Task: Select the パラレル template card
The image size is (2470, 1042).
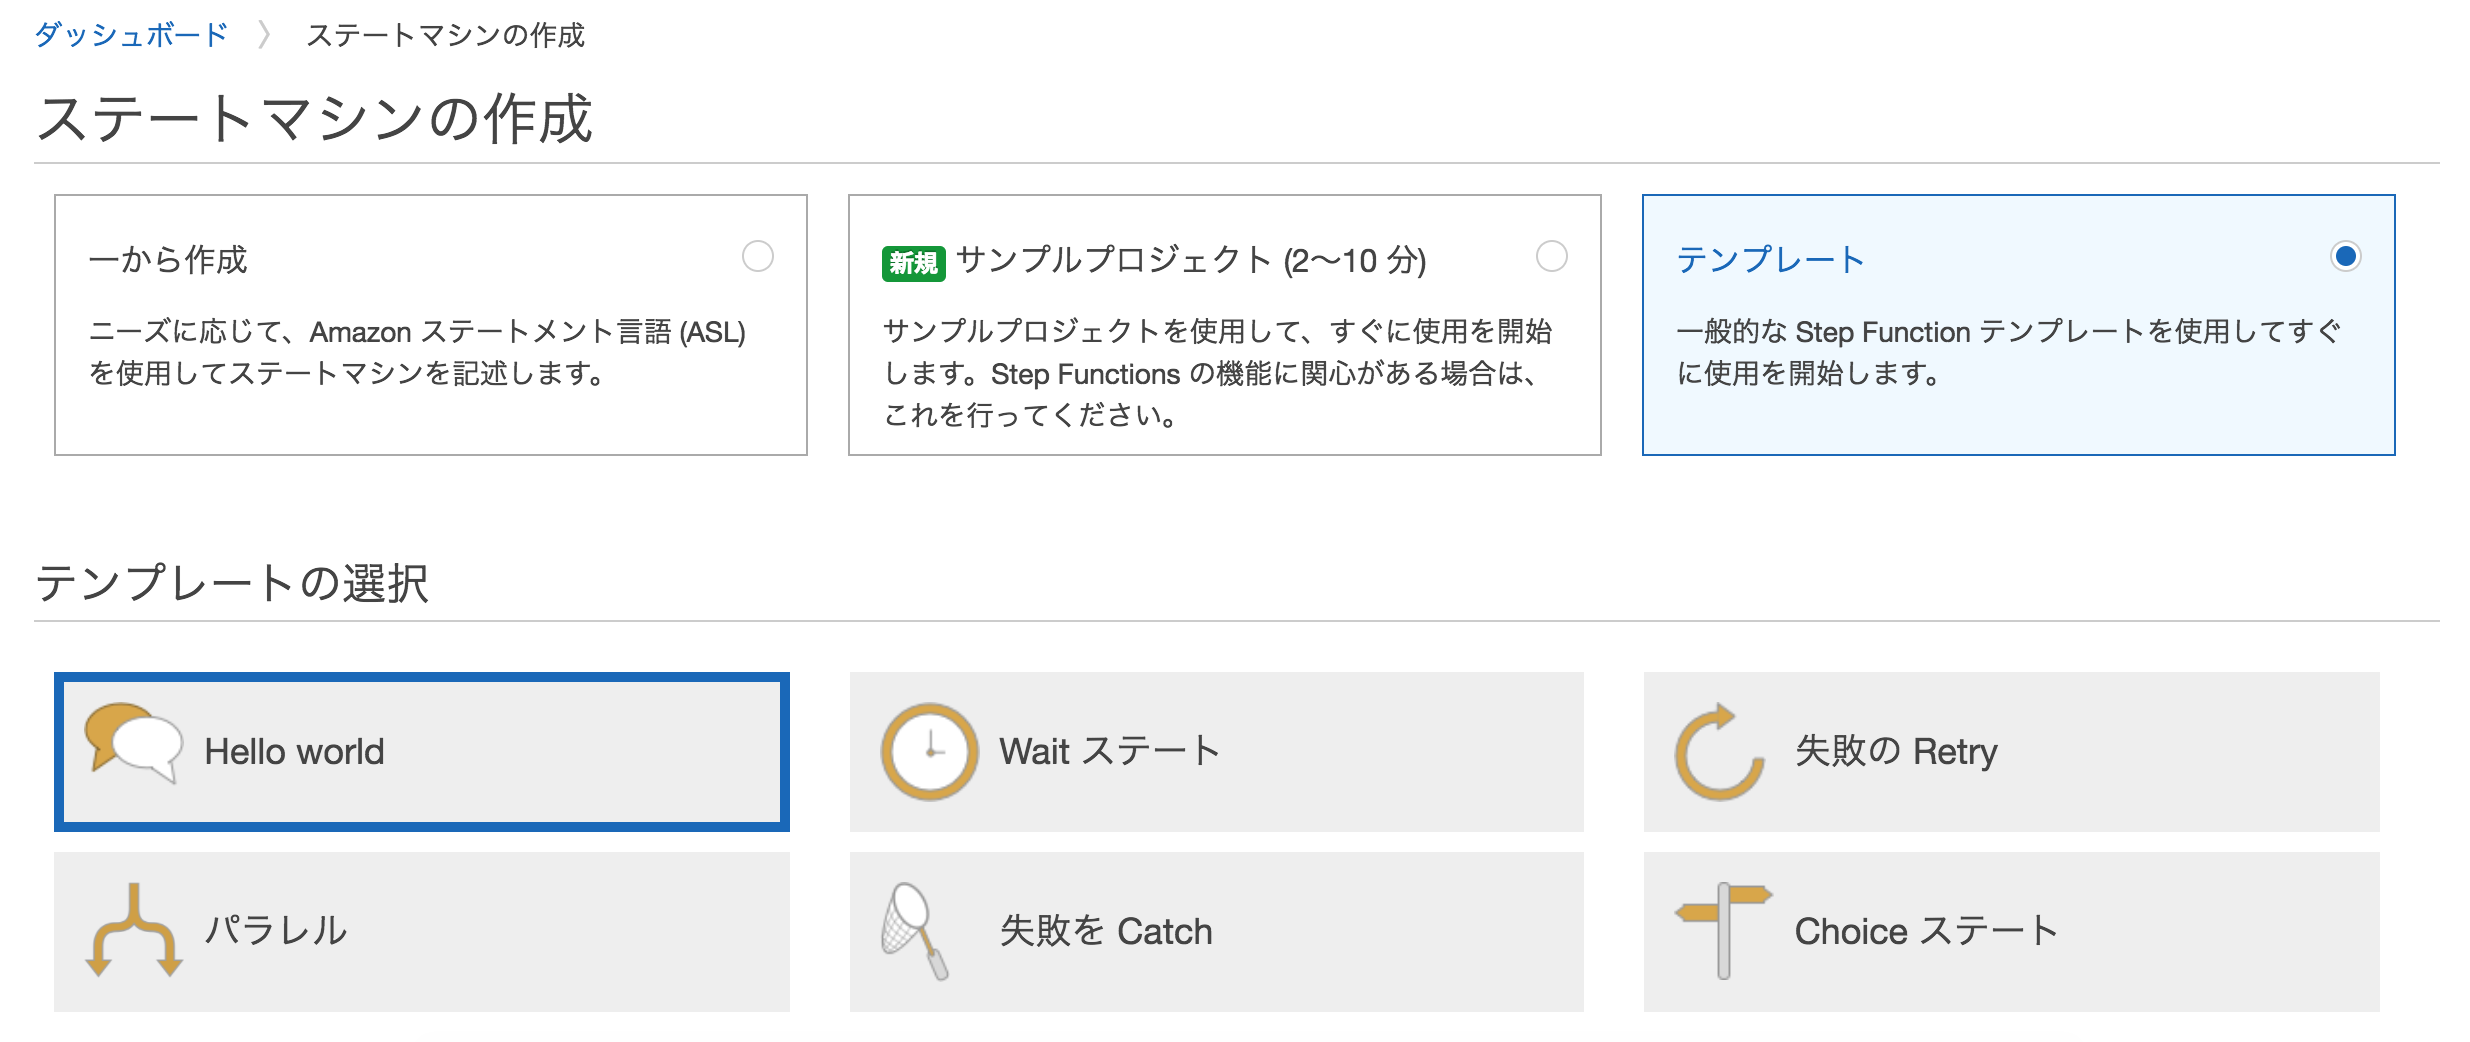Action: 420,930
